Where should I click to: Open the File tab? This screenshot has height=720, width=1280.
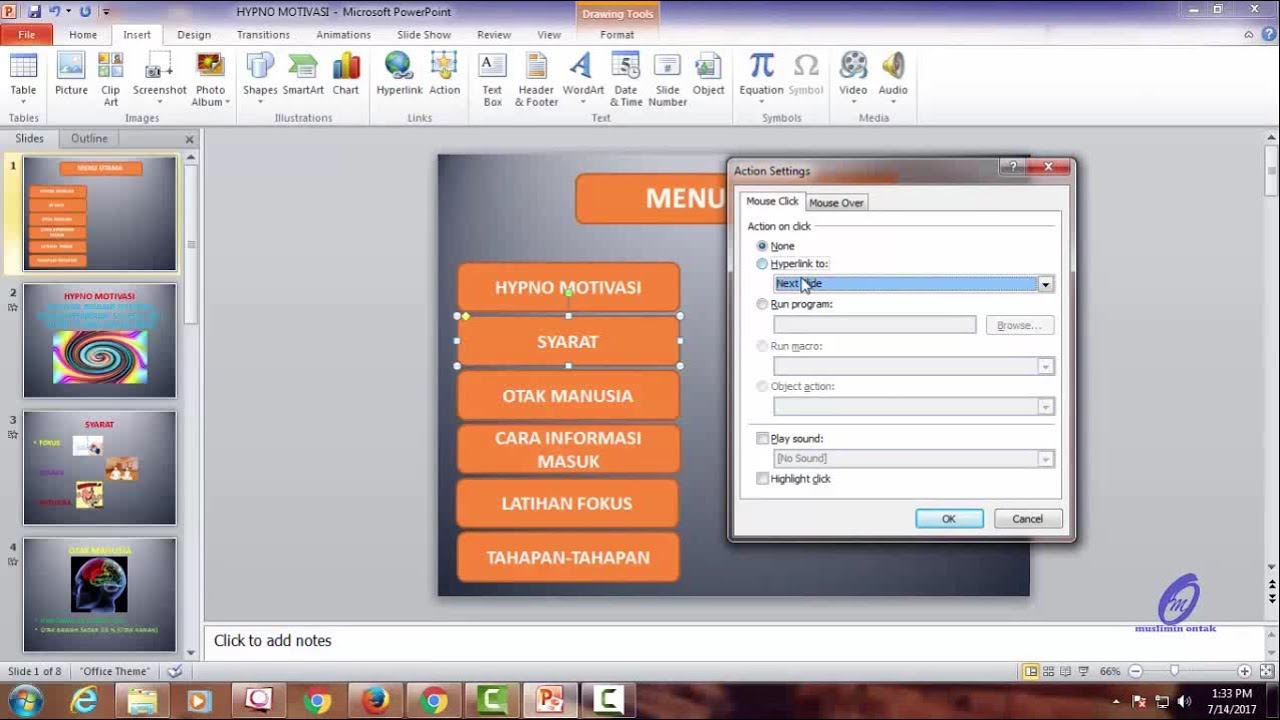(x=27, y=34)
